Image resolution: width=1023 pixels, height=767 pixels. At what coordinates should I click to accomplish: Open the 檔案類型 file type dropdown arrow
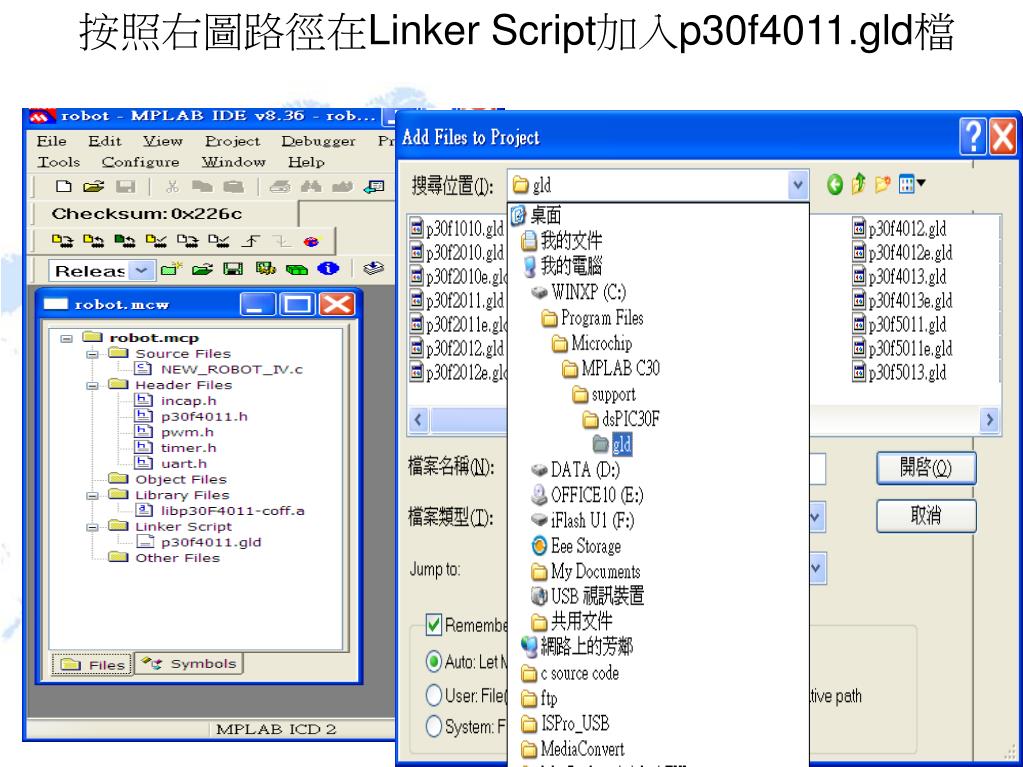pyautogui.click(x=816, y=518)
